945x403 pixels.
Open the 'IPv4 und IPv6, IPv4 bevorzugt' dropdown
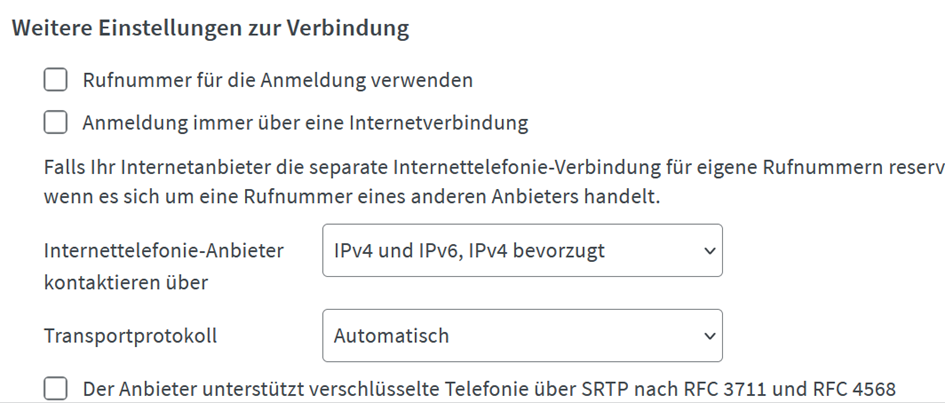coord(522,251)
